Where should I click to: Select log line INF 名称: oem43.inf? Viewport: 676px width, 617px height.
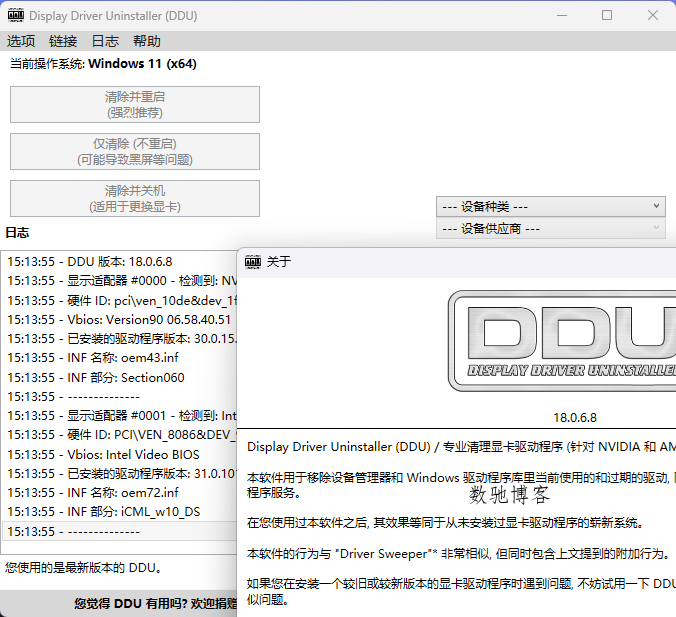point(119,358)
